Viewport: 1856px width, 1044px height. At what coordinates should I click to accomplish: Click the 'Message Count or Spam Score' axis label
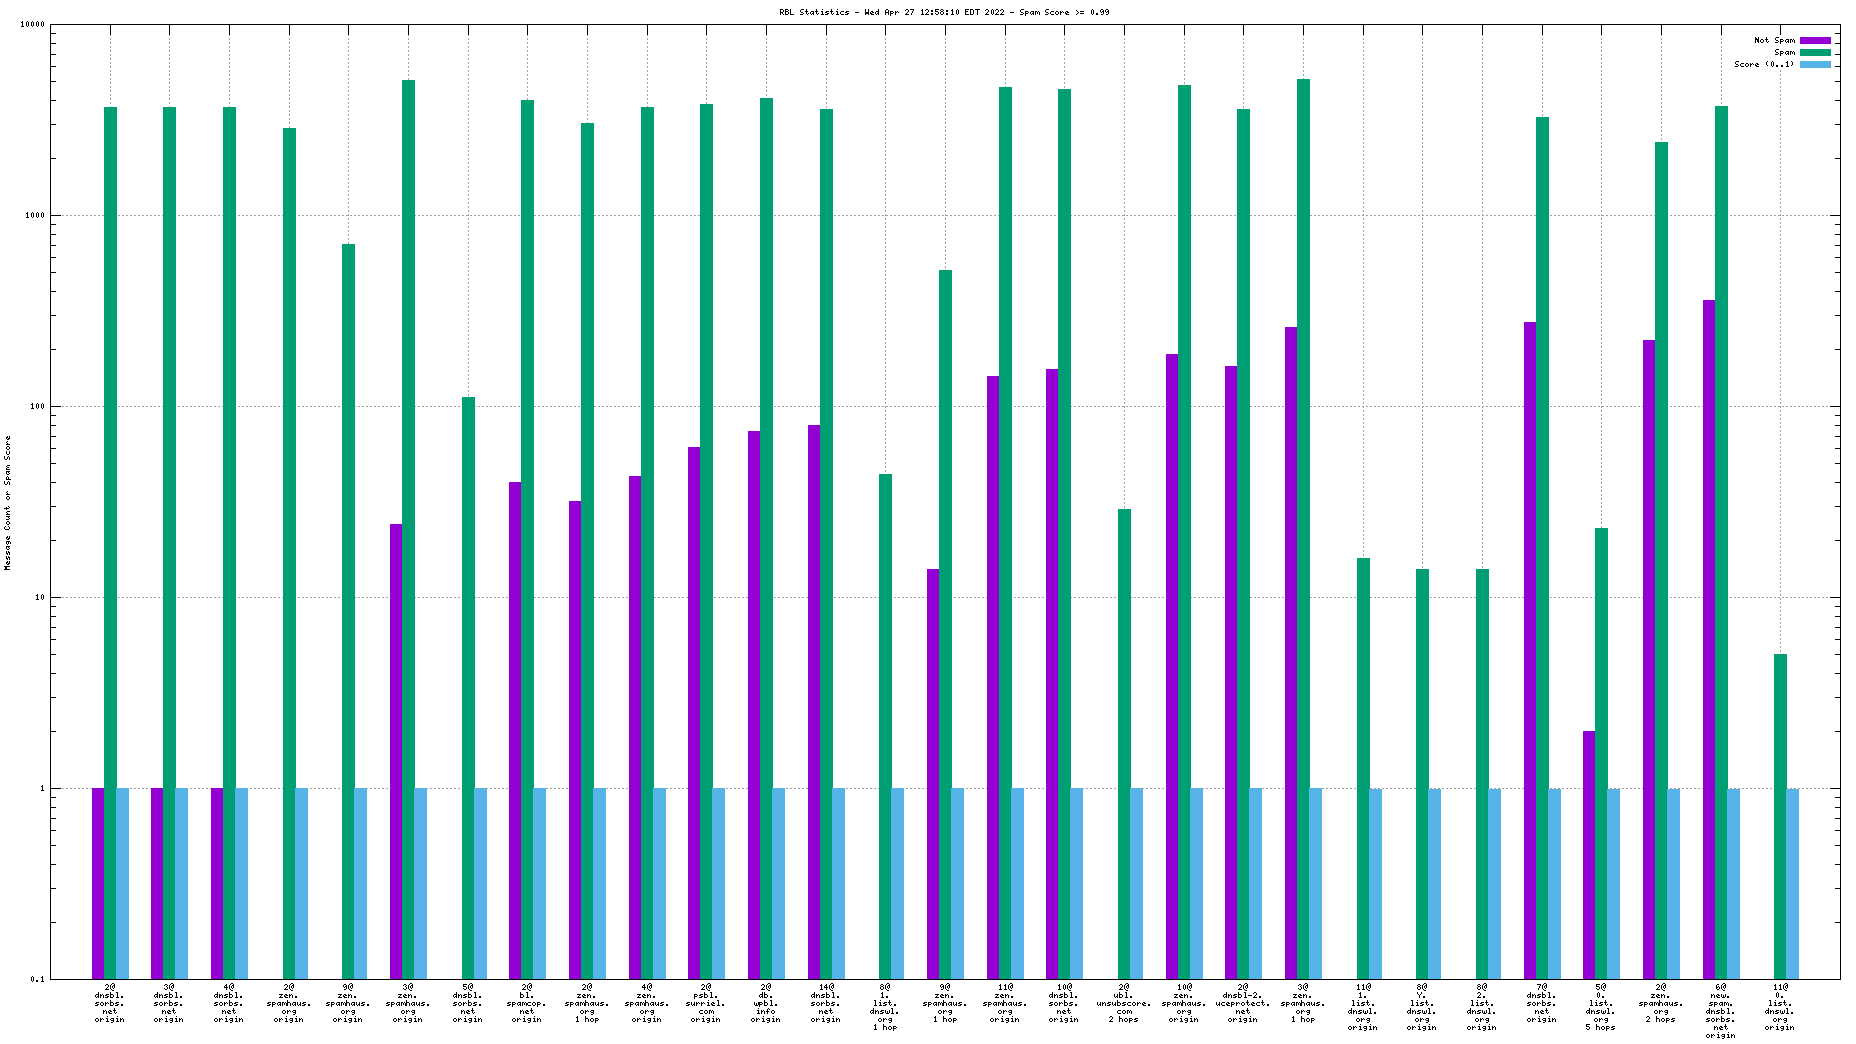tap(8, 503)
